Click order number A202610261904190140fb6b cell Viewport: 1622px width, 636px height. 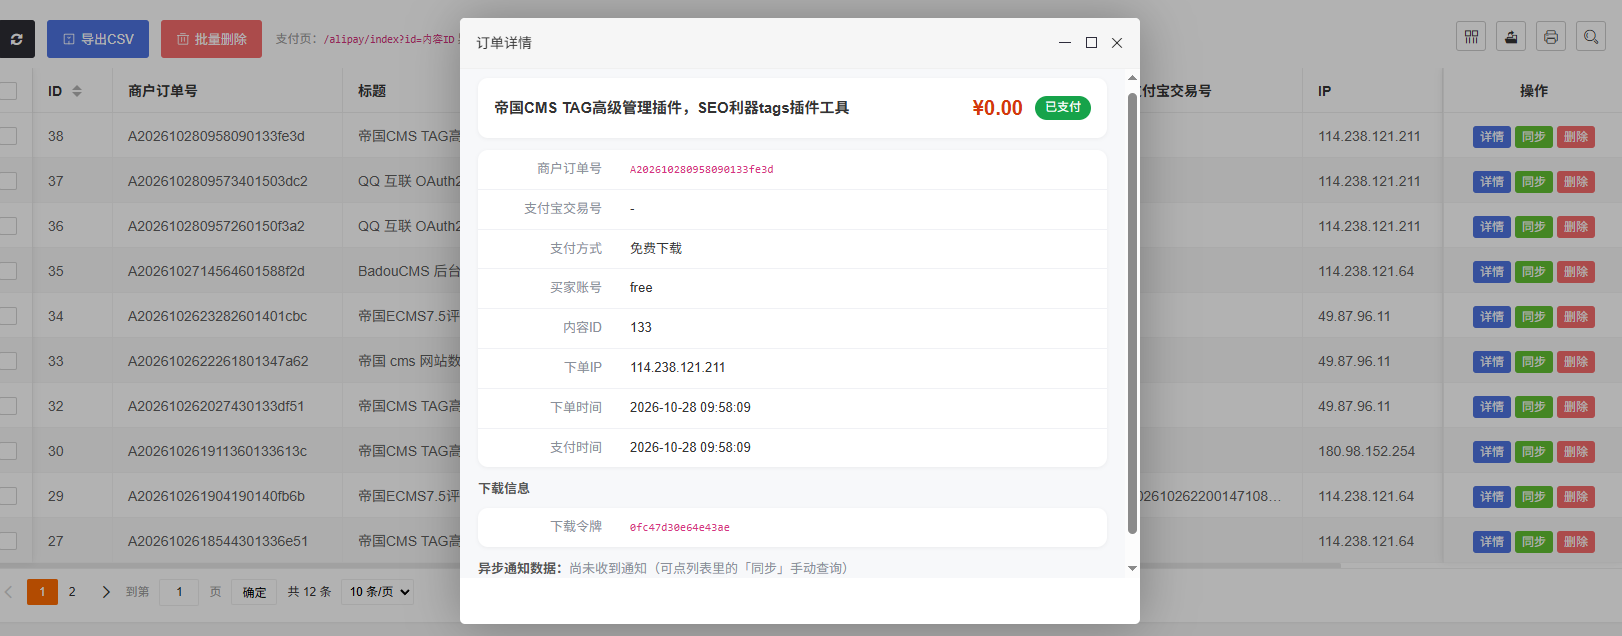point(216,496)
